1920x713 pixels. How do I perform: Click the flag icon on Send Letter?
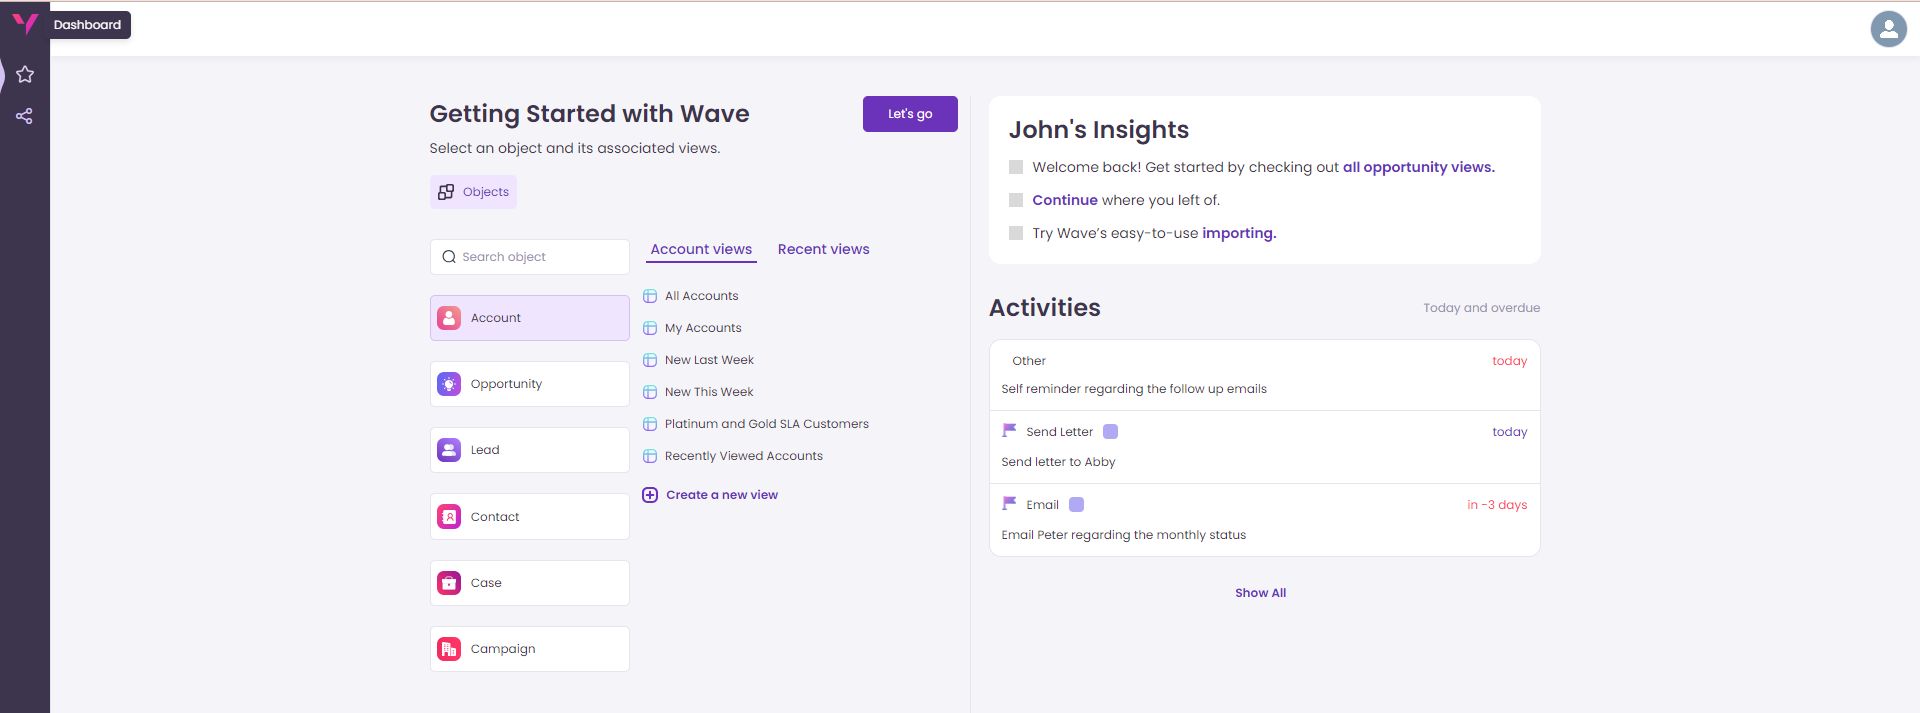coord(1009,431)
